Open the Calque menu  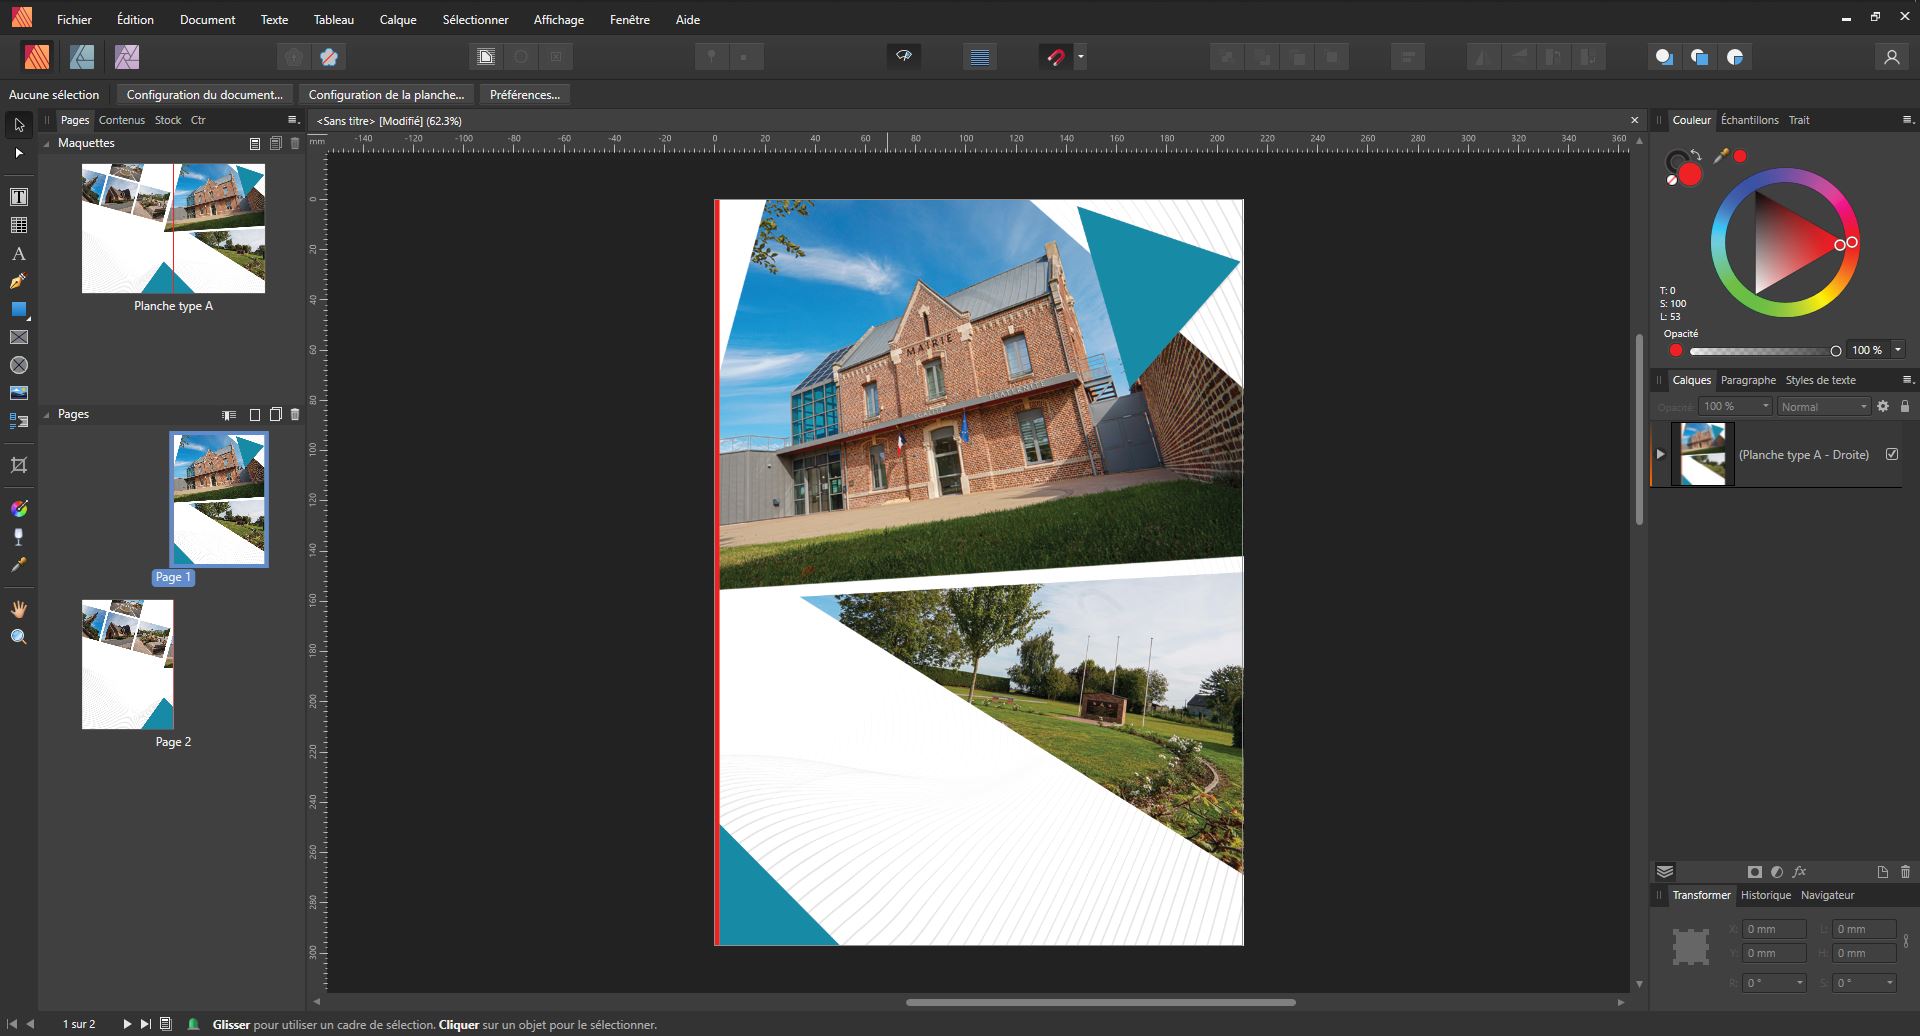pyautogui.click(x=398, y=19)
